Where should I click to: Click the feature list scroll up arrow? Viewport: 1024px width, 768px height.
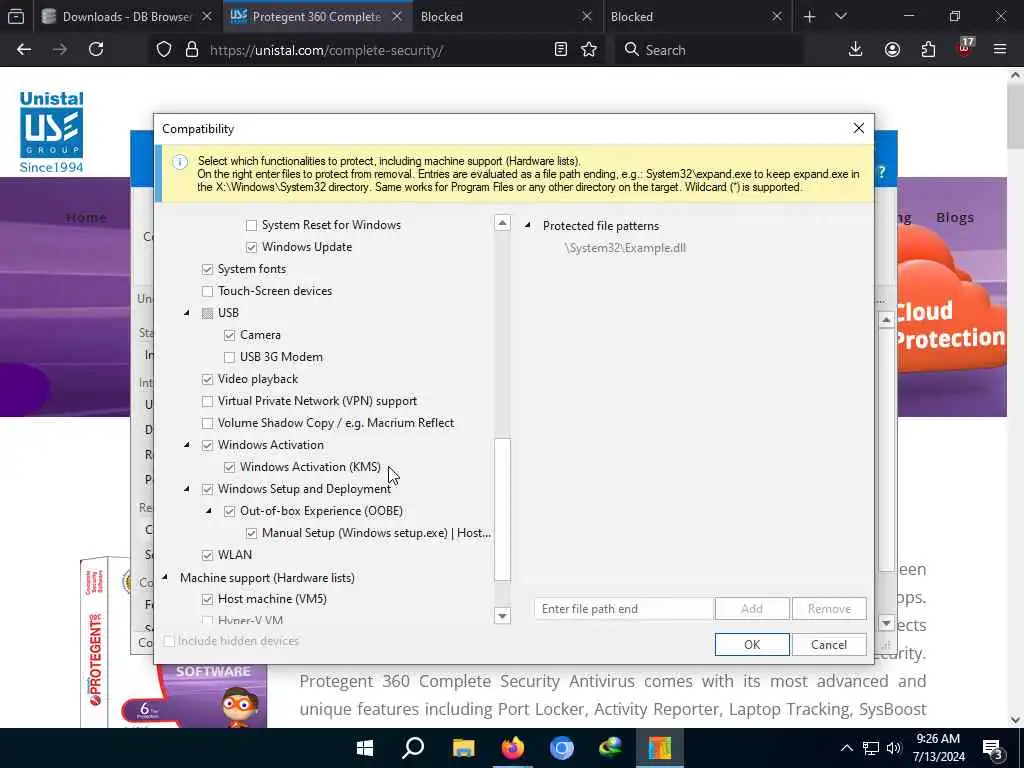coord(502,223)
